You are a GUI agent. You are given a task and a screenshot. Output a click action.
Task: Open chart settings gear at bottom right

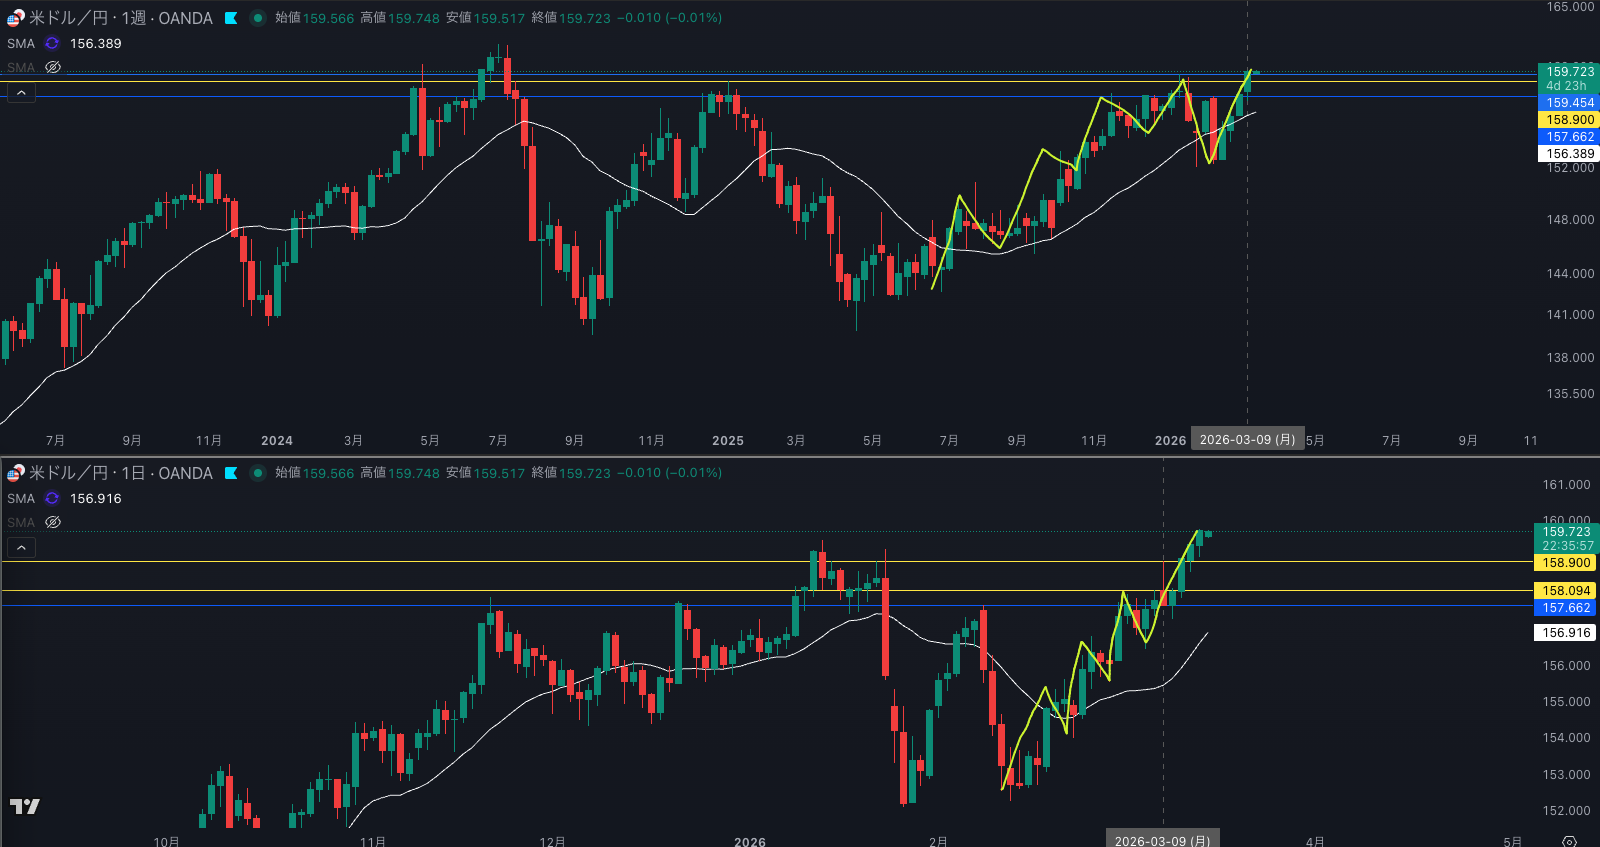[x=1569, y=841]
